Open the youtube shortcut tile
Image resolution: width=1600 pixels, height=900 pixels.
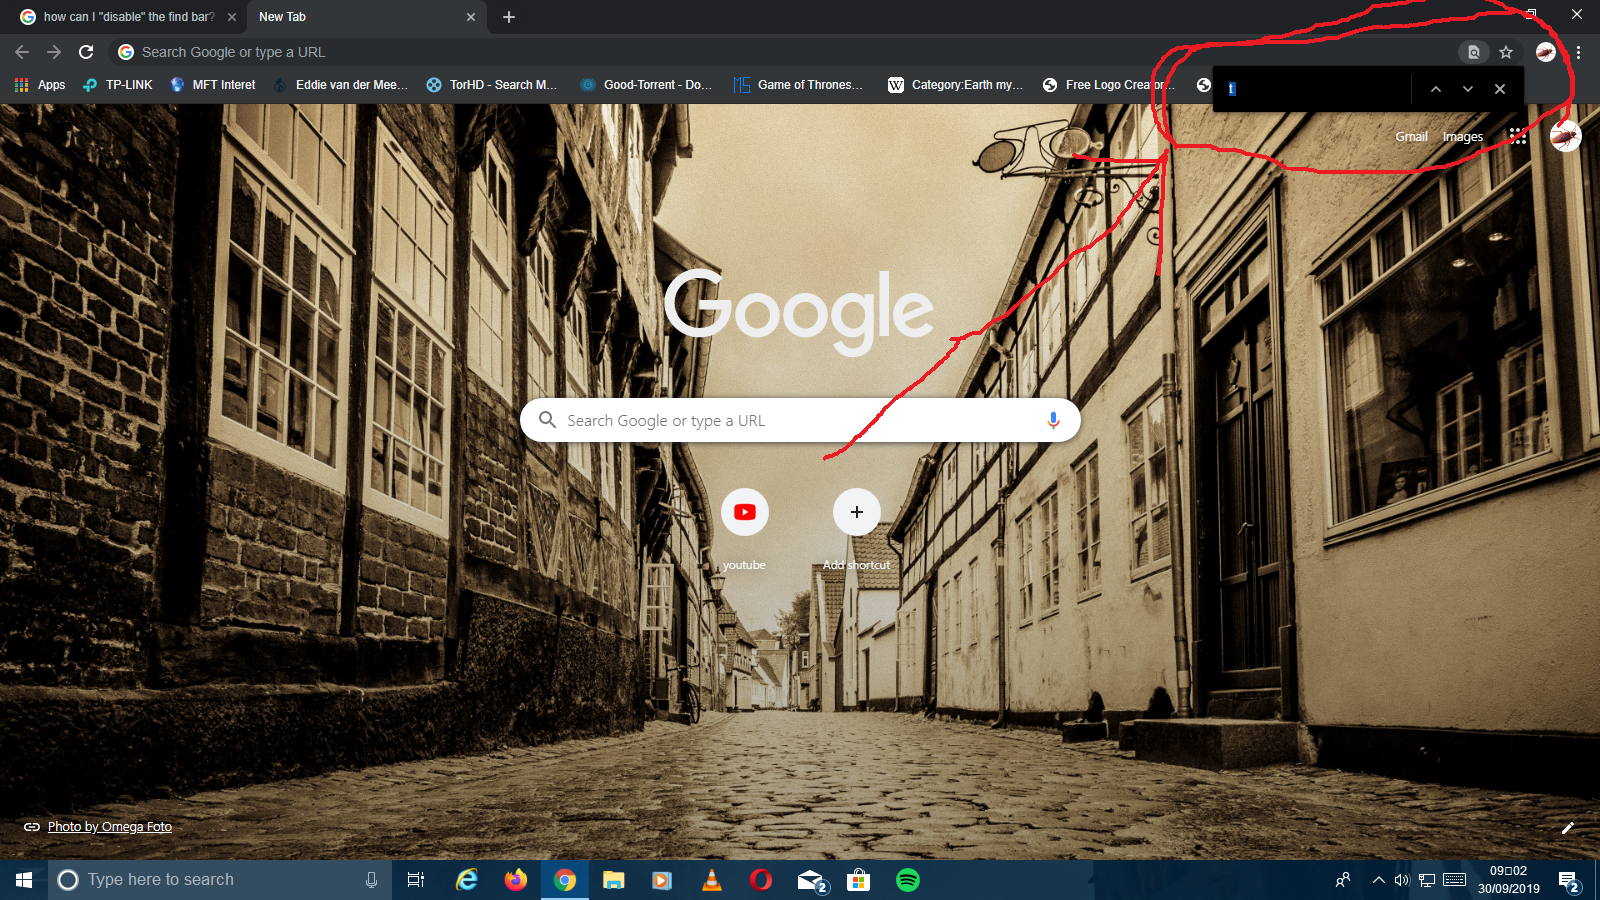[745, 530]
